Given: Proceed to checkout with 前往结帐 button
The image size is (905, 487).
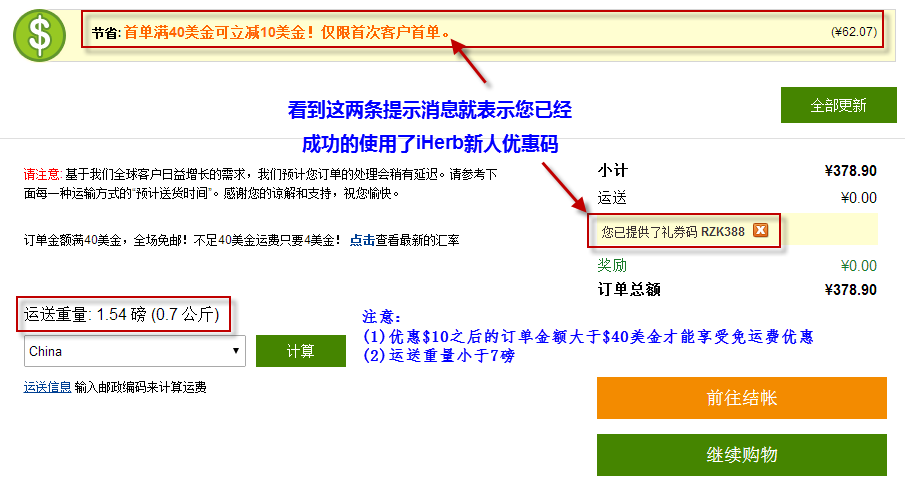Looking at the screenshot, I should (742, 398).
